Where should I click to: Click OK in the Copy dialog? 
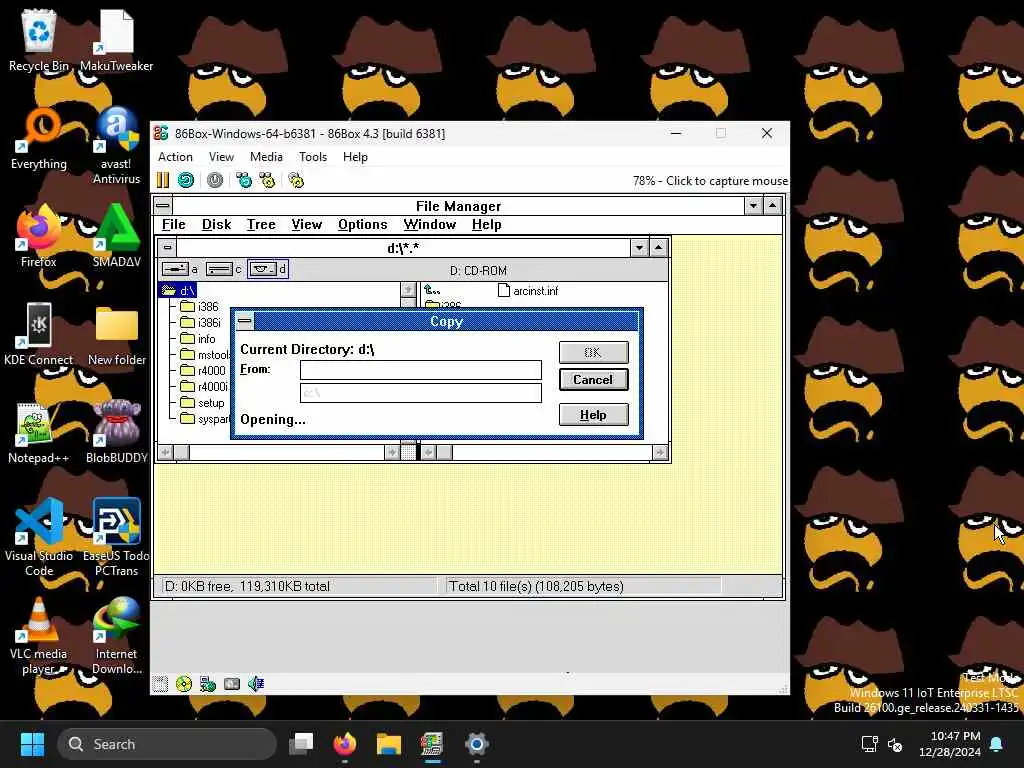(594, 352)
